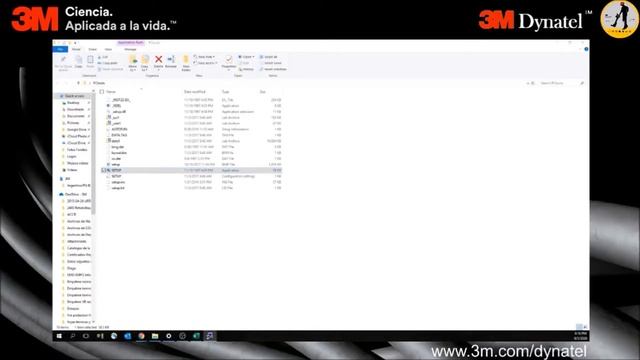The height and width of the screenshot is (360, 640).
Task: Switch to the Share ribbon tab
Action: (93, 49)
